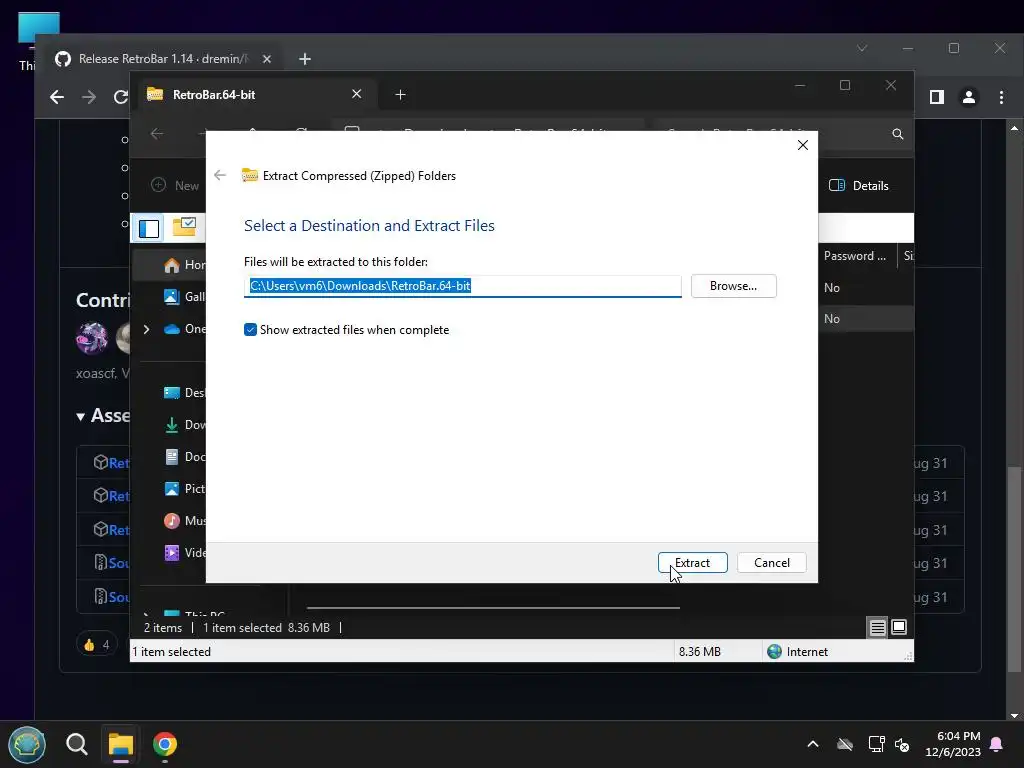Show hidden system tray icons
This screenshot has height=768, width=1024.
click(x=813, y=744)
